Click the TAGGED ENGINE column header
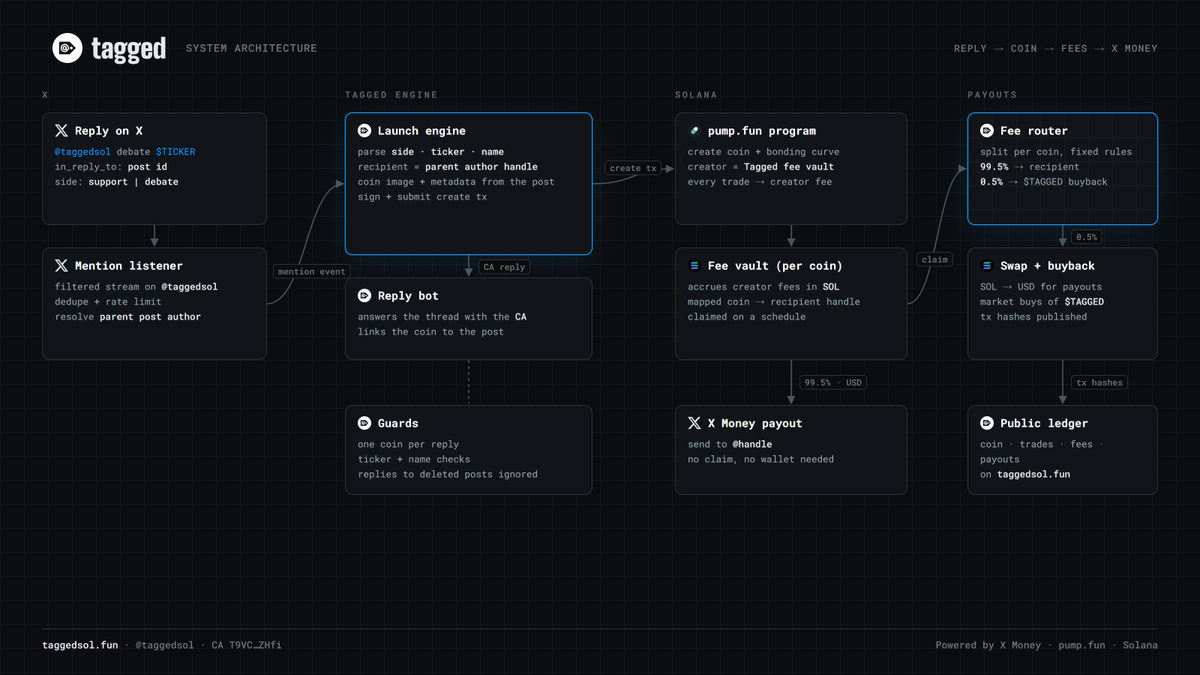This screenshot has height=675, width=1200. point(391,95)
